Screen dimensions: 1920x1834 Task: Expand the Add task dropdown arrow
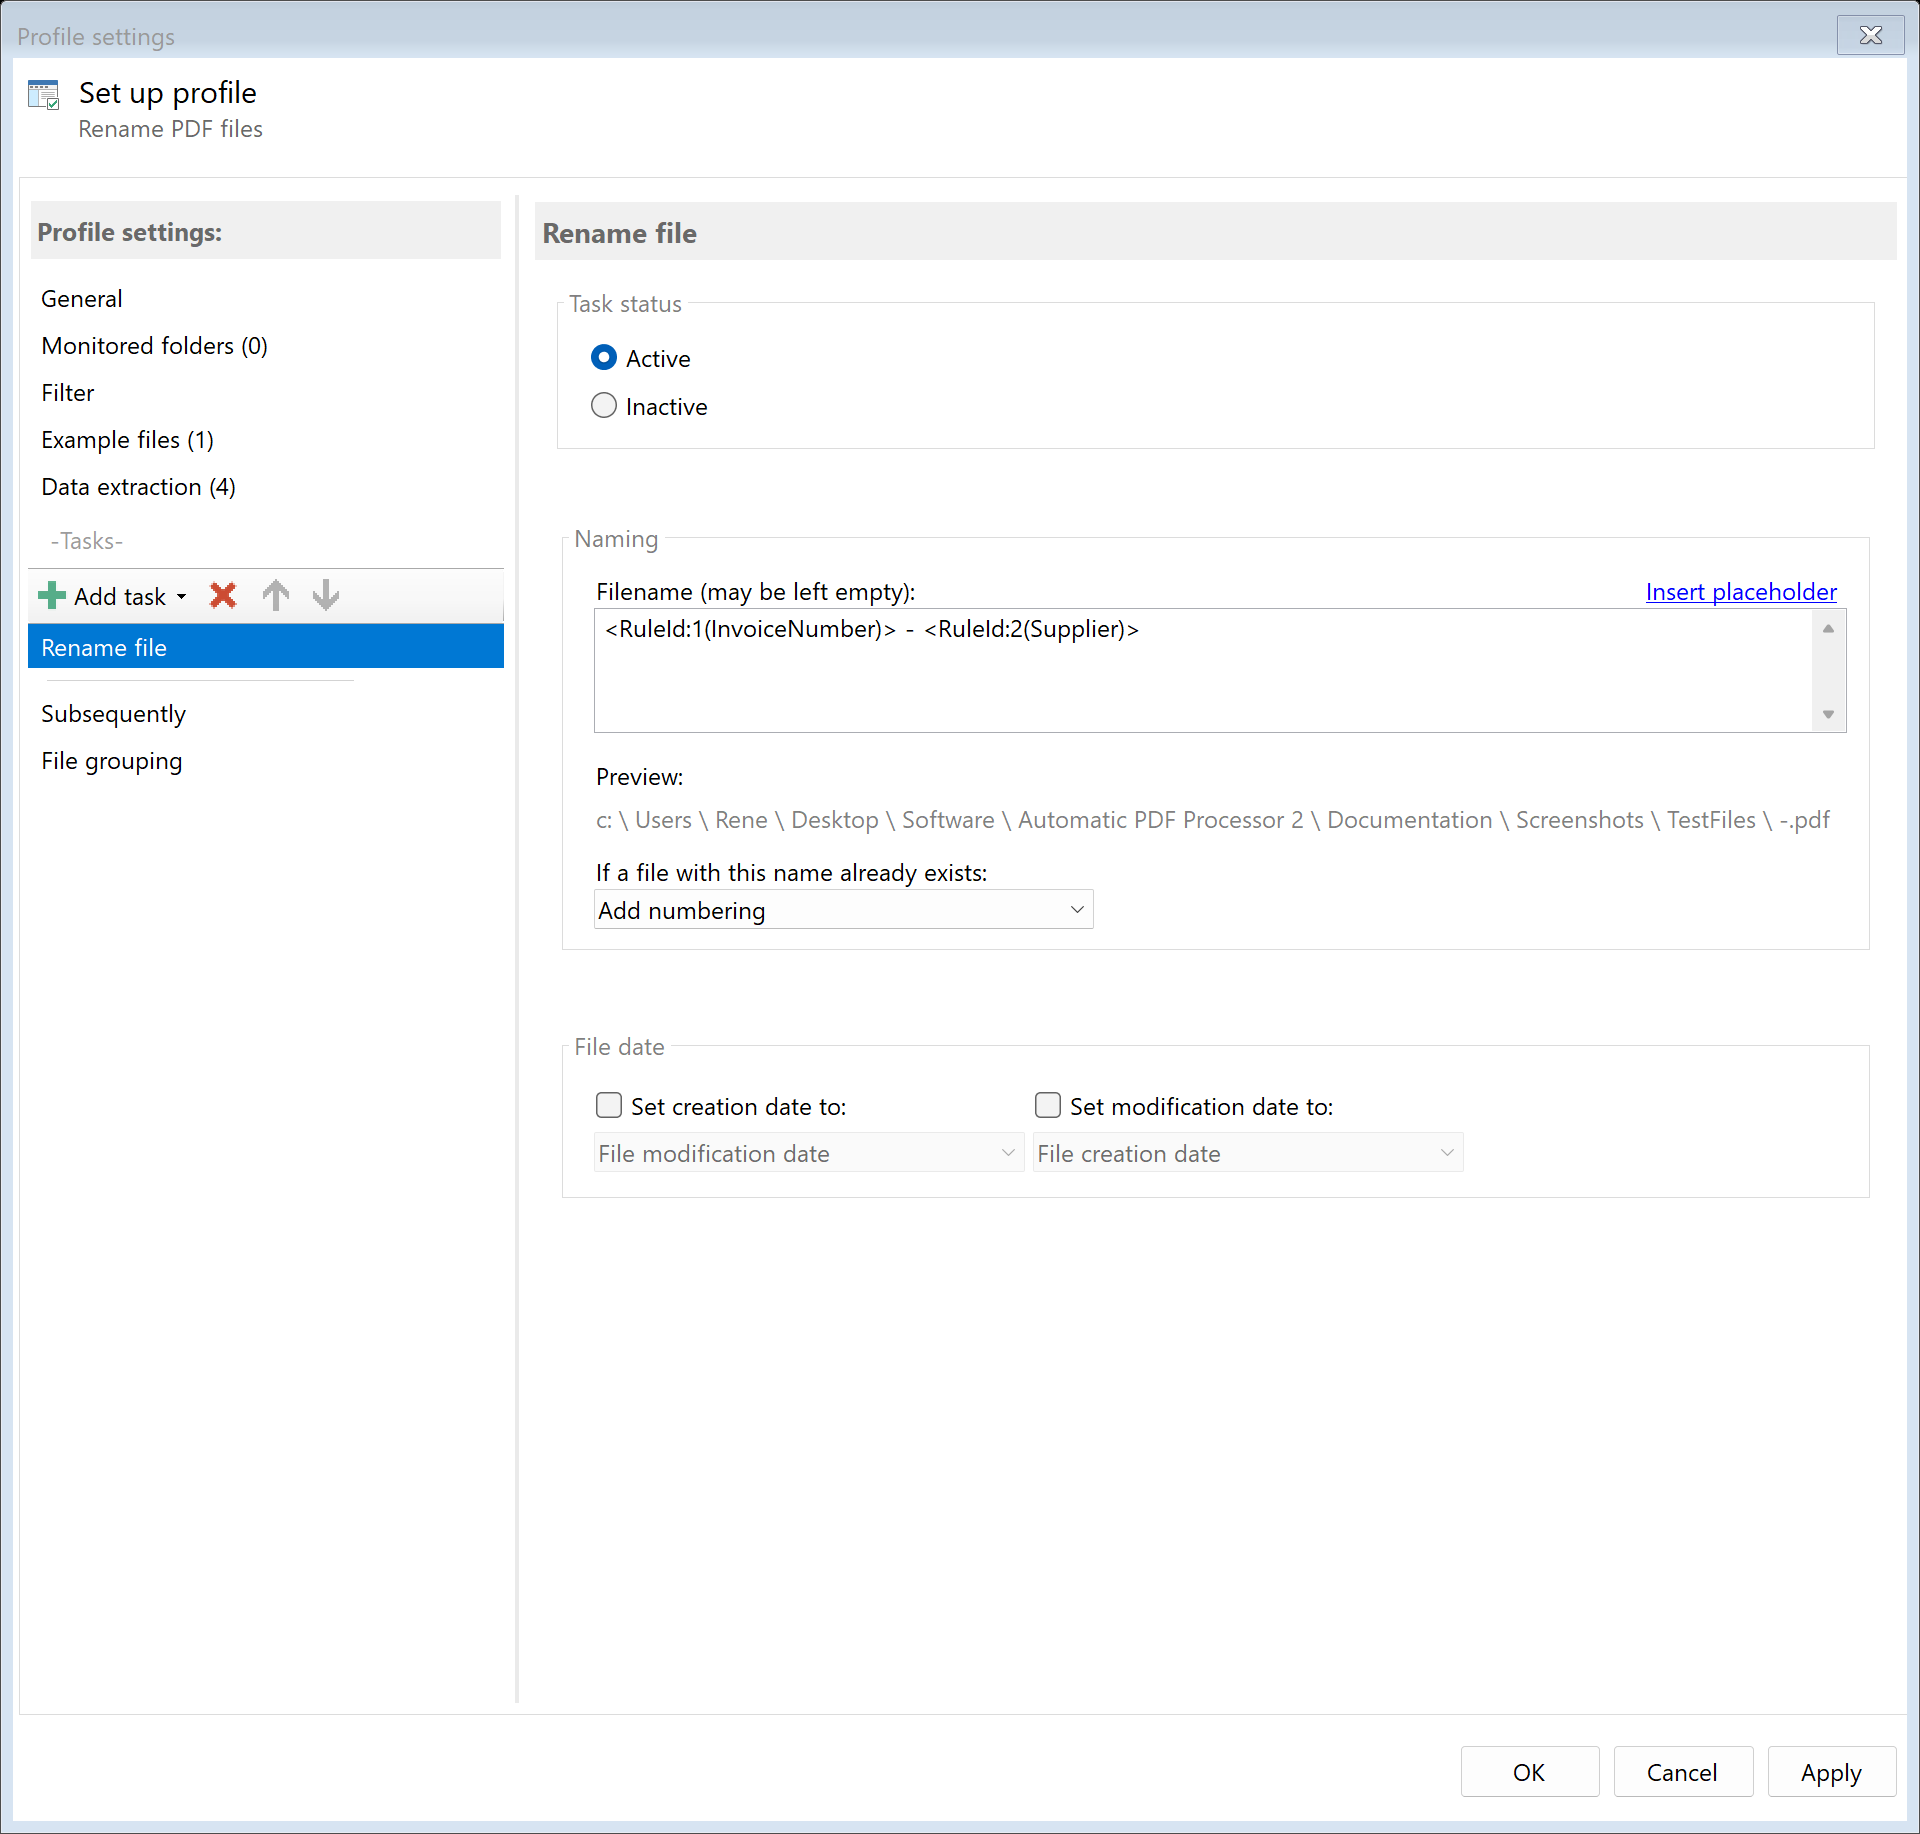coord(181,596)
